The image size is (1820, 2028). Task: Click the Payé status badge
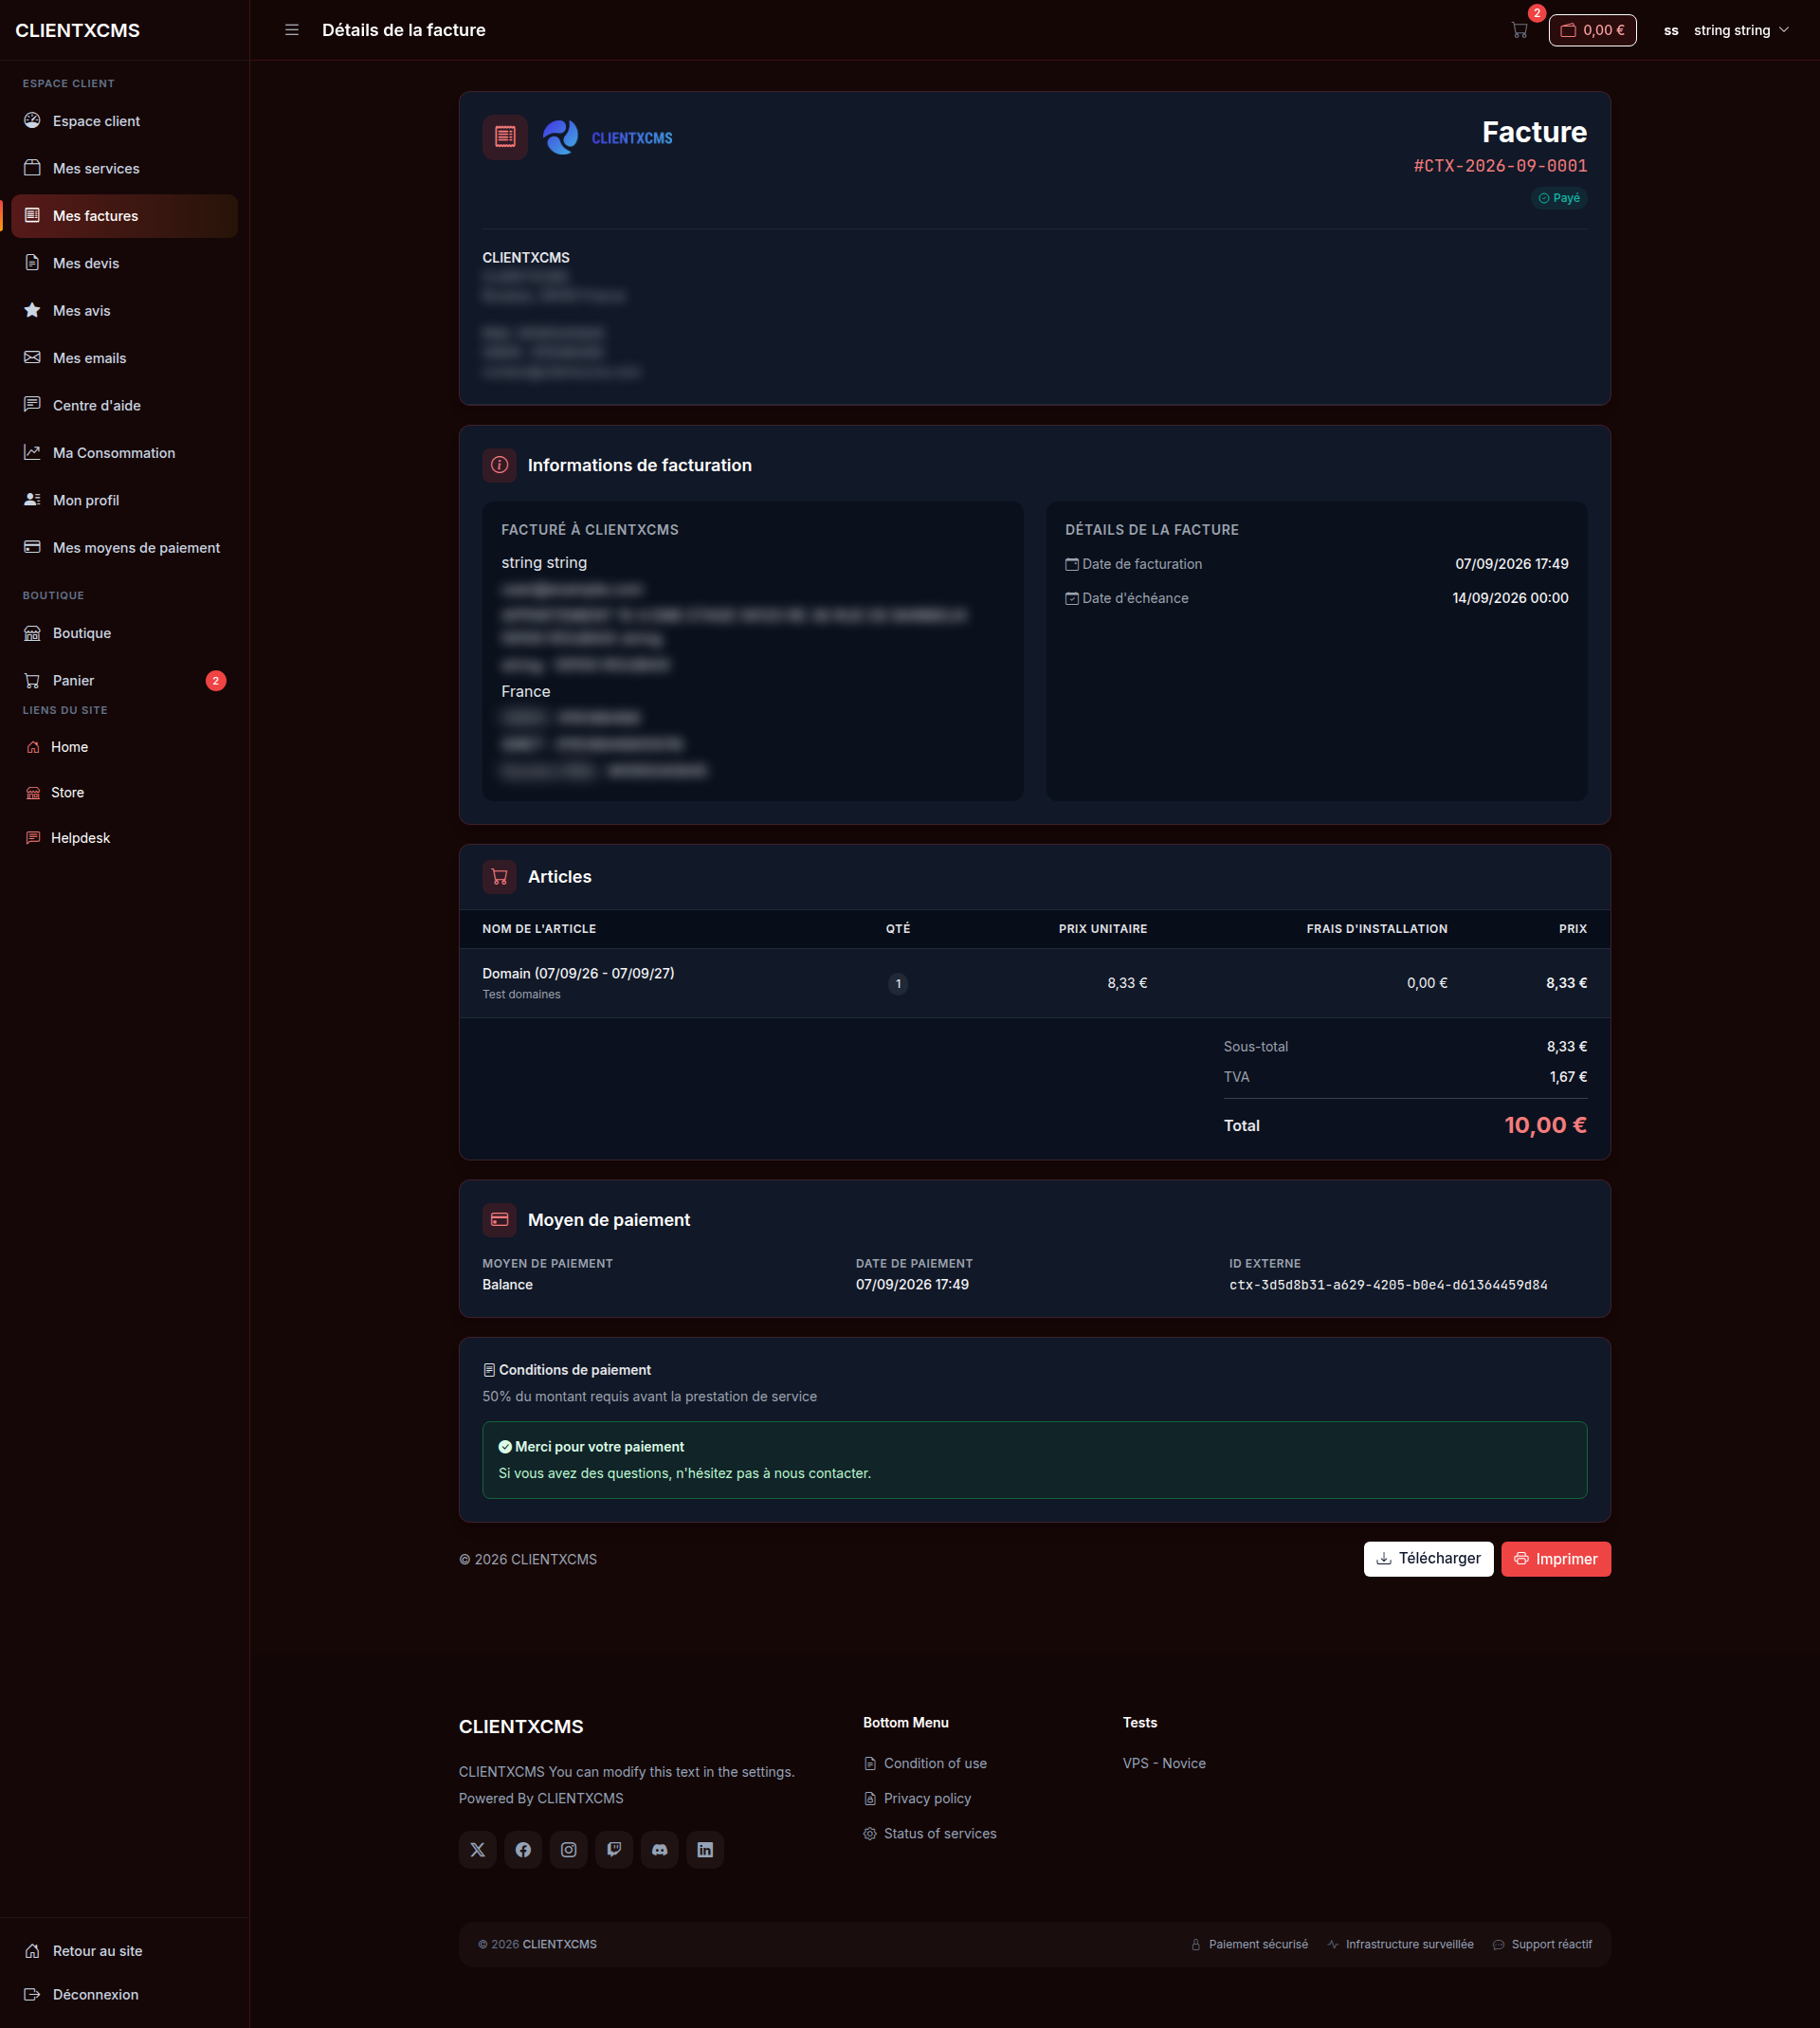point(1559,198)
